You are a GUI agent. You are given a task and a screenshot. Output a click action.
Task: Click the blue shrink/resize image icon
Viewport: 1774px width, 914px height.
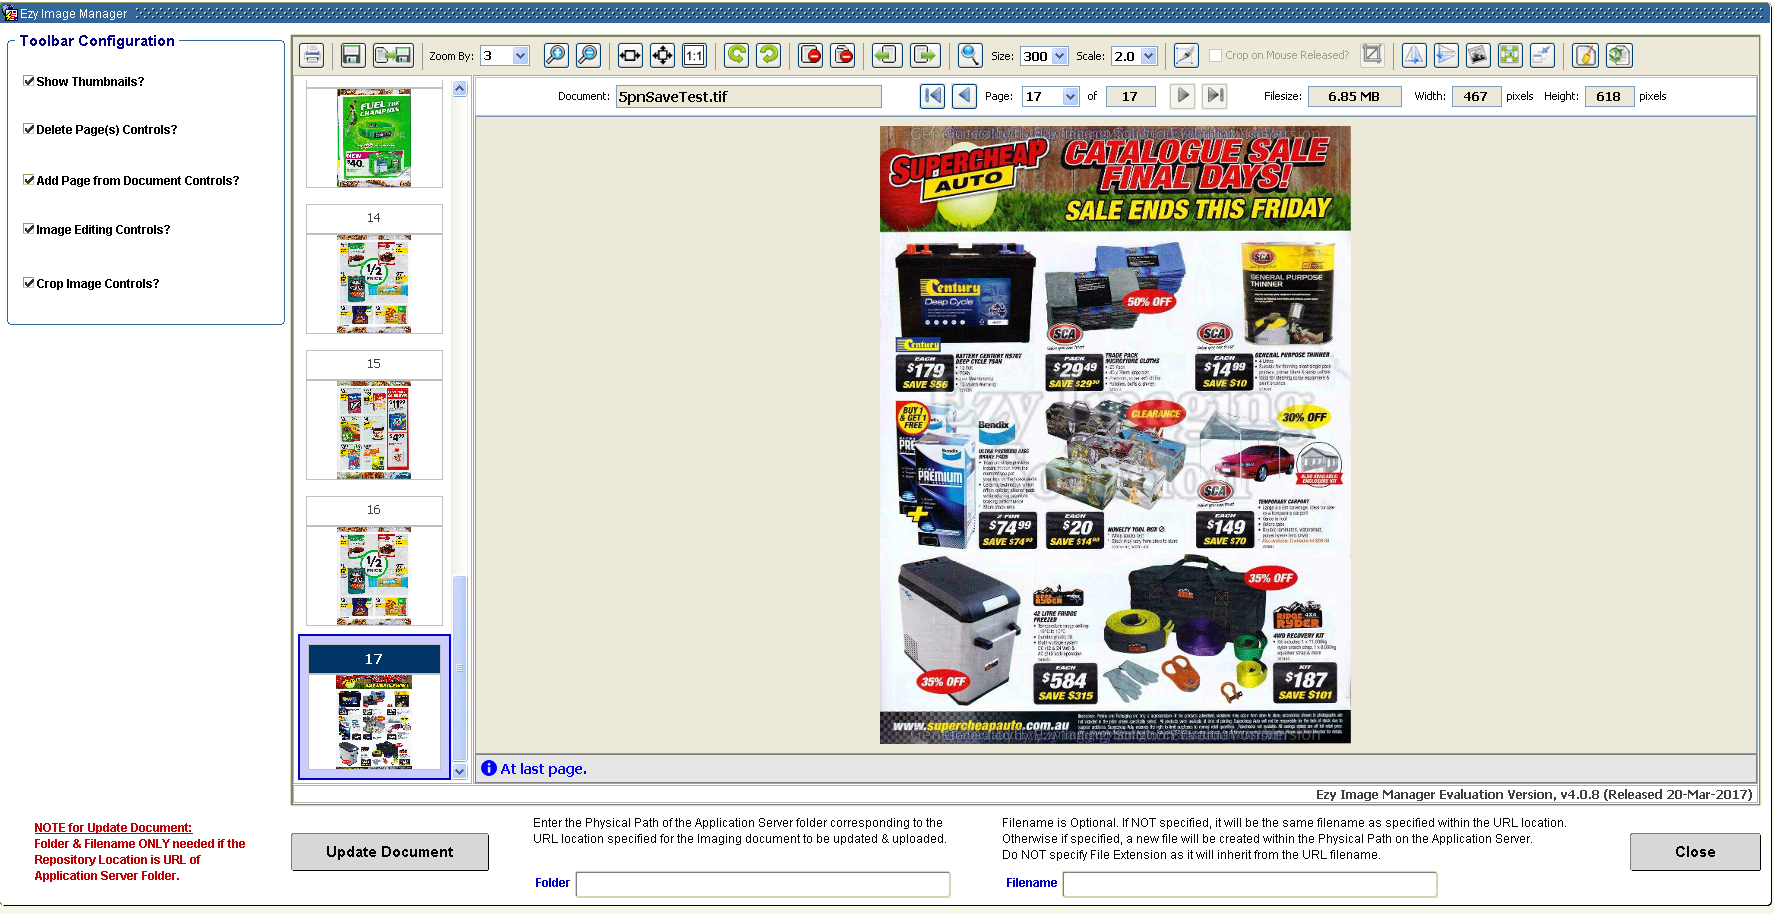(1542, 56)
